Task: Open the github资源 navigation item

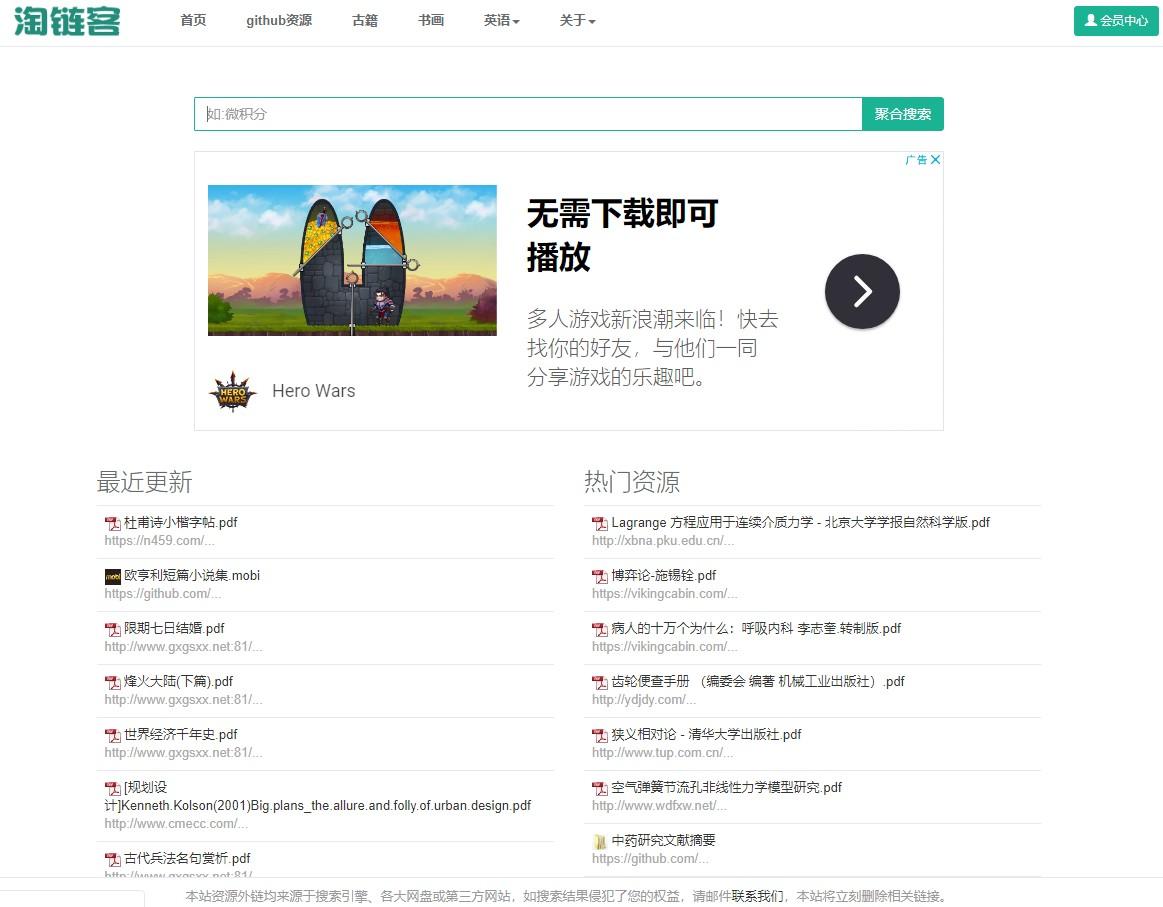Action: [x=279, y=21]
